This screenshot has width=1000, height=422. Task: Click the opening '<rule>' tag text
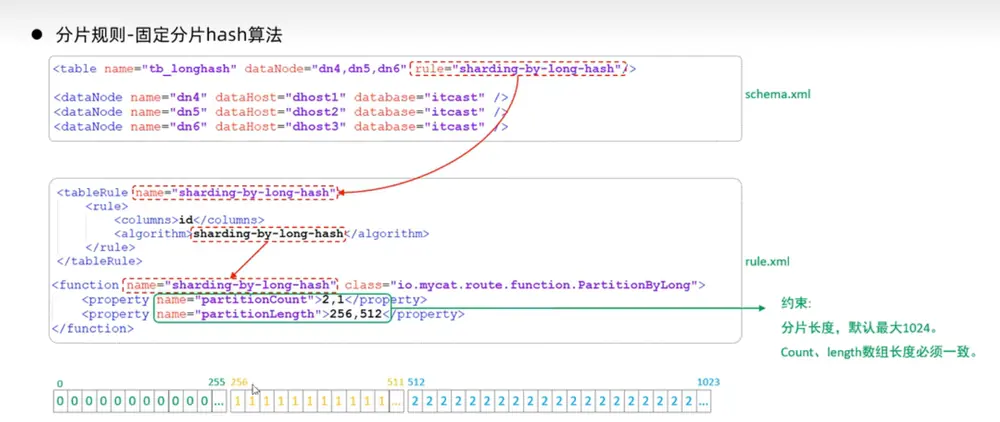107,206
